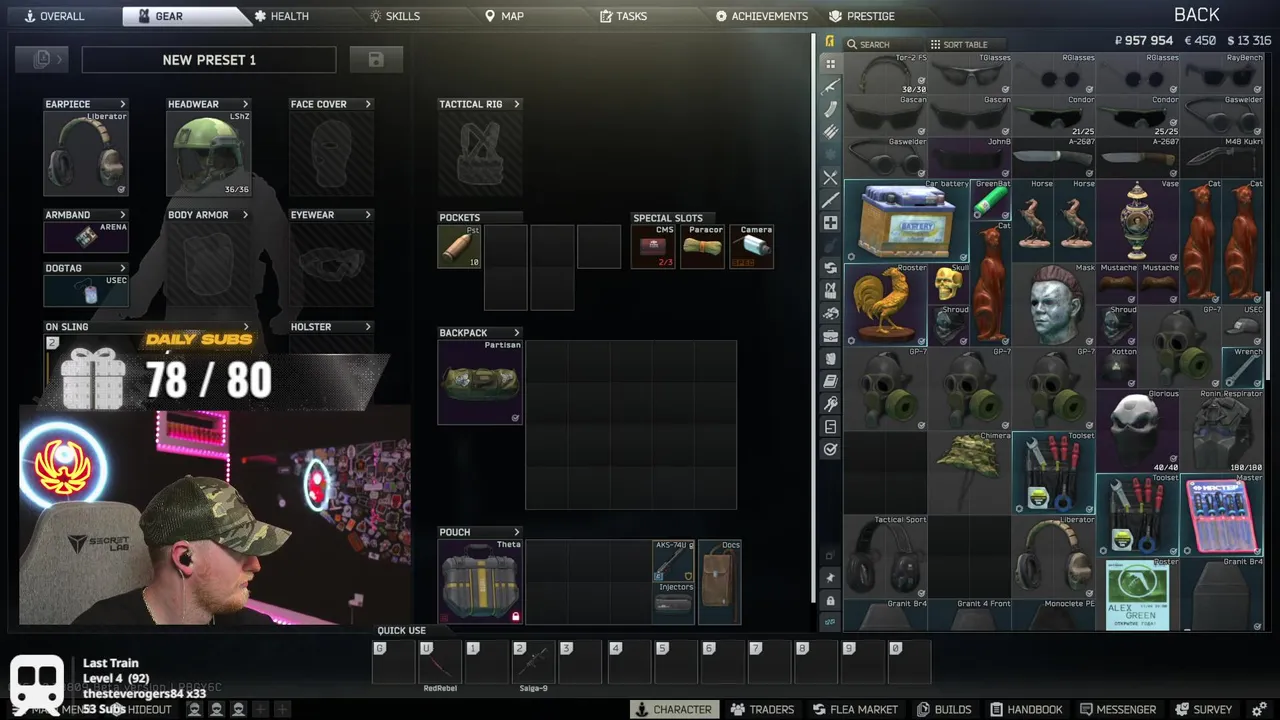Viewport: 1280px width, 720px height.
Task: Click the save preset floppy icon
Action: pos(376,60)
